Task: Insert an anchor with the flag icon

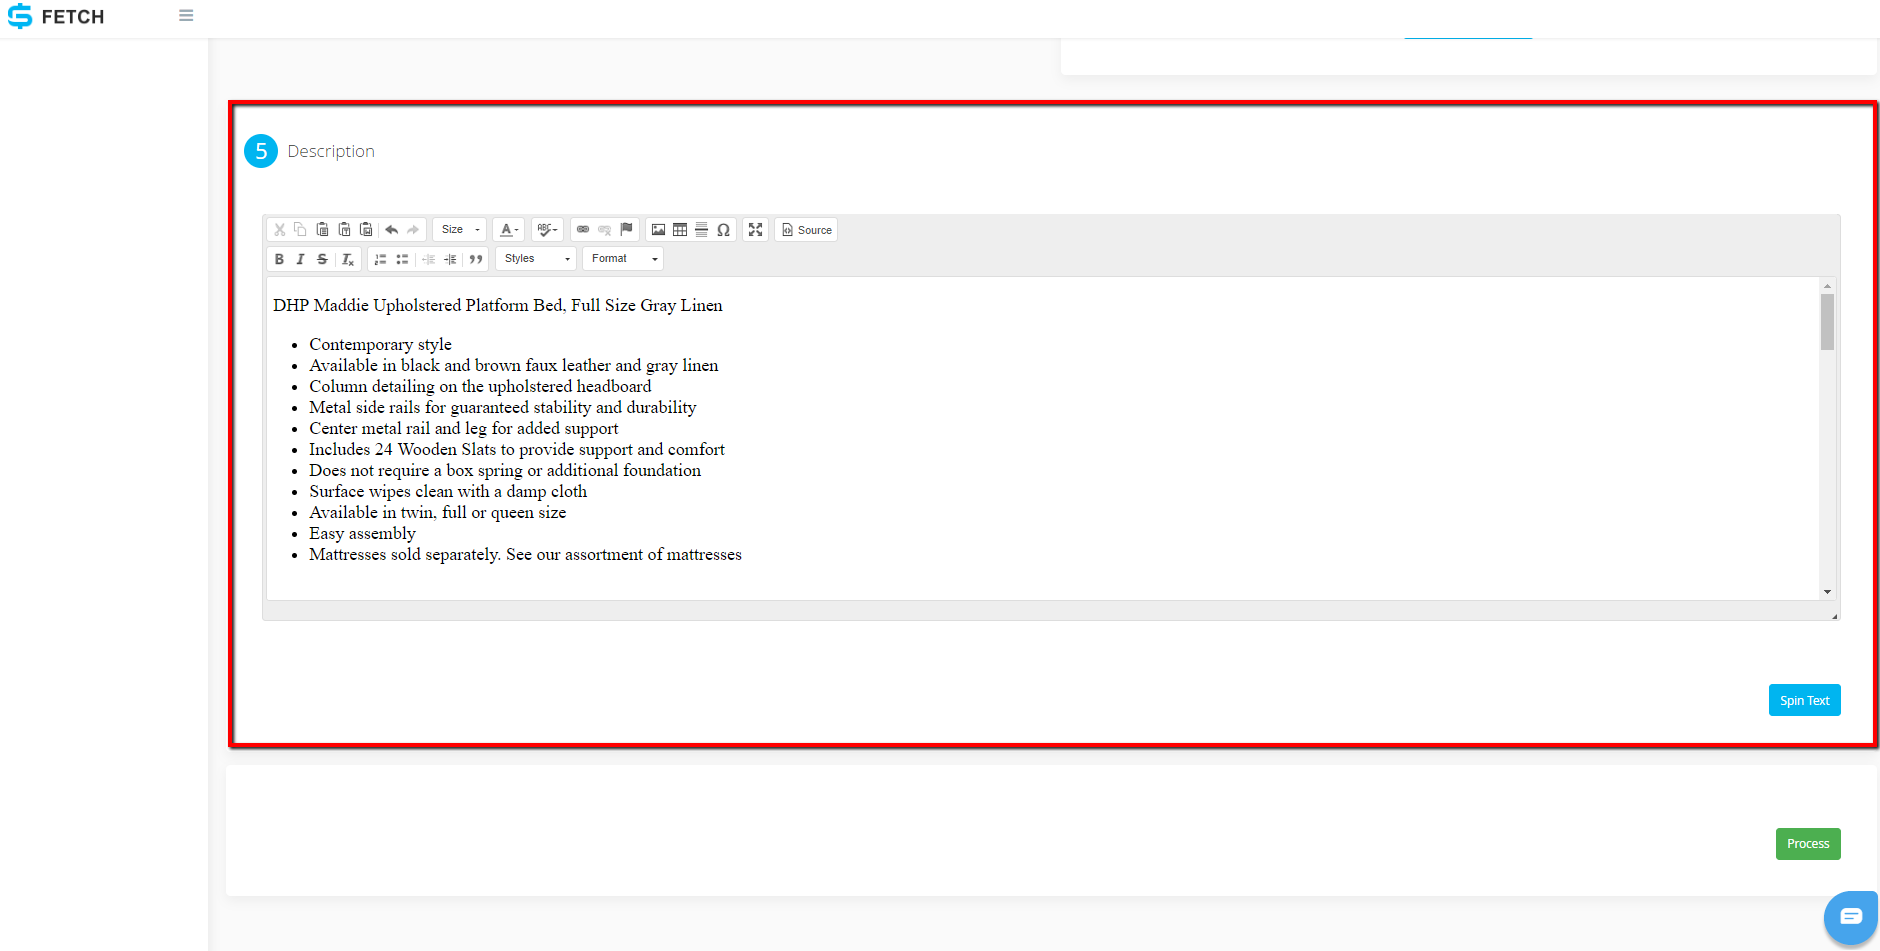Action: (x=627, y=230)
